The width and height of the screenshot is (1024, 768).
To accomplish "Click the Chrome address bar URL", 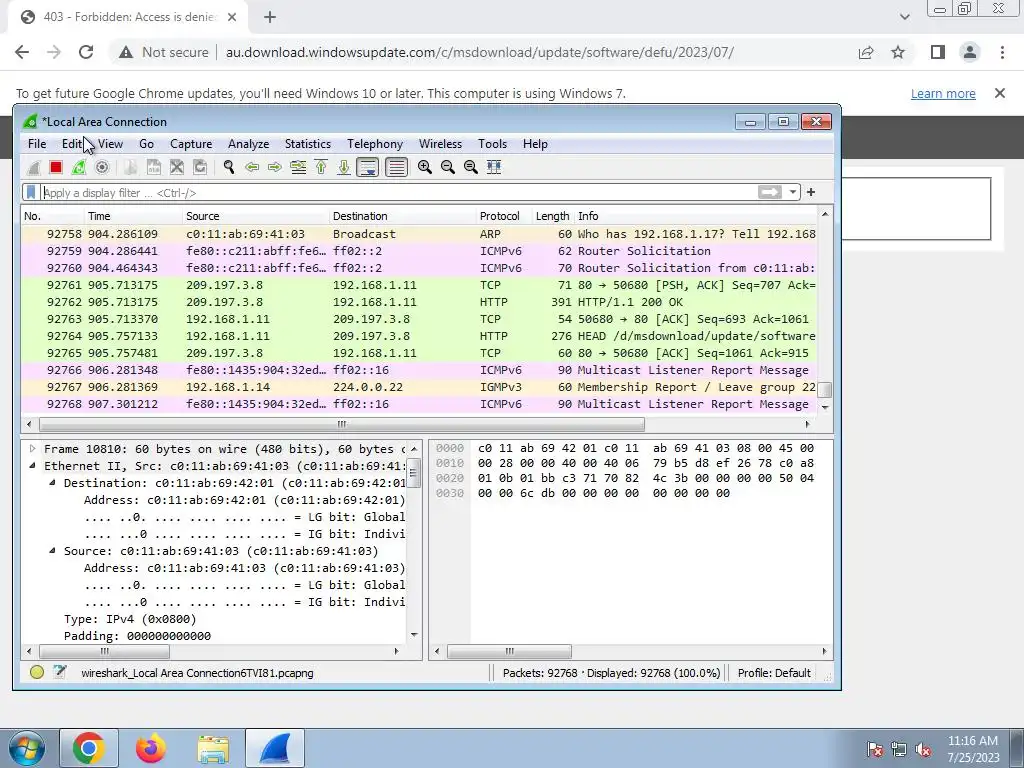I will coord(479,52).
